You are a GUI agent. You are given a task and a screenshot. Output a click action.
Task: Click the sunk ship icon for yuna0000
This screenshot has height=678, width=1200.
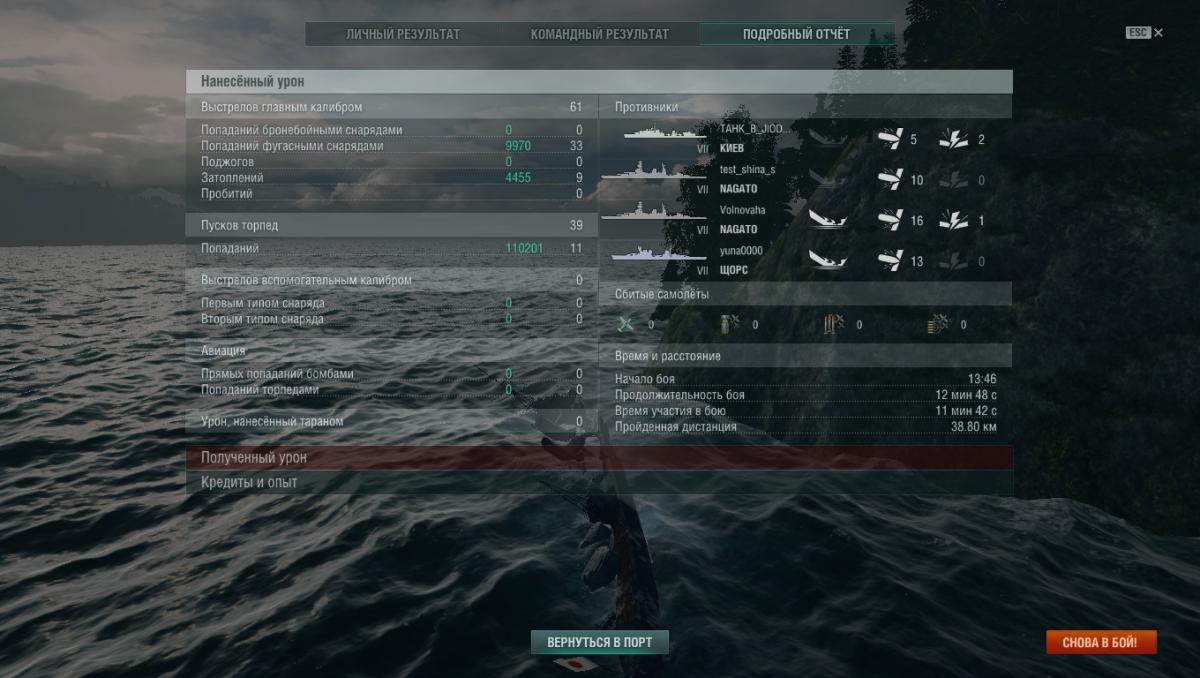[x=828, y=260]
